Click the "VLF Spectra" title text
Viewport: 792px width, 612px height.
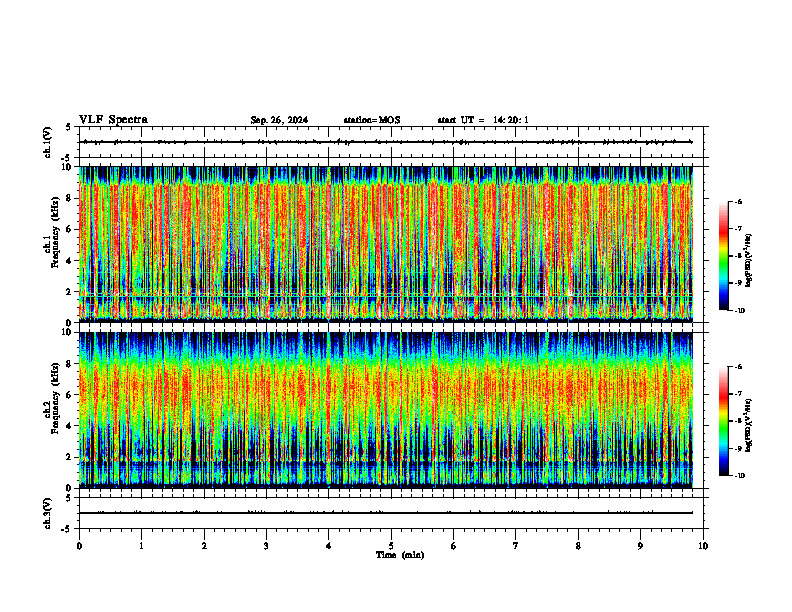click(113, 120)
